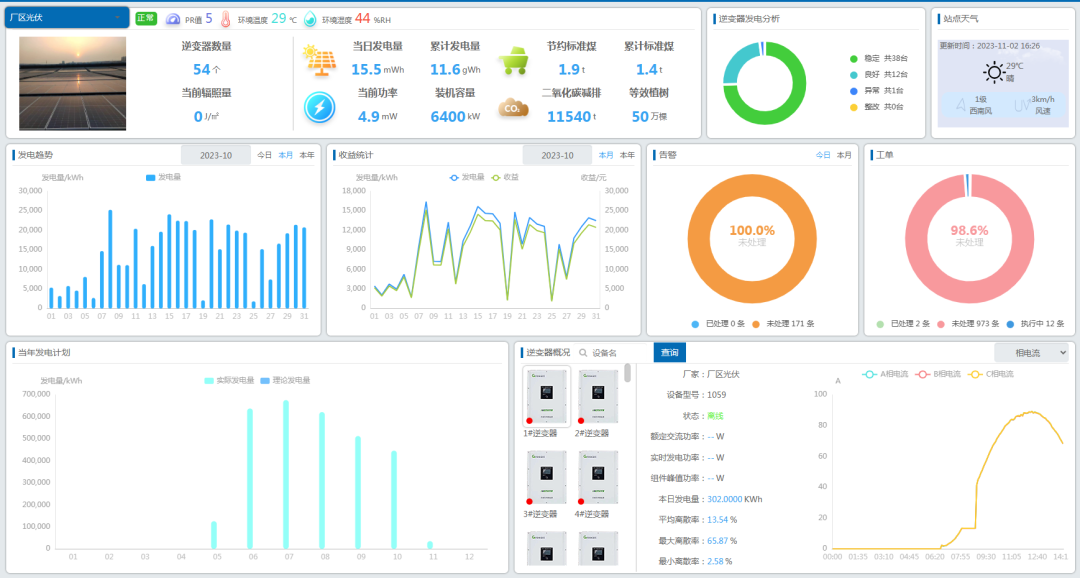This screenshot has height=578, width=1080.
Task: Click the green 正常 status badge
Action: [x=146, y=19]
